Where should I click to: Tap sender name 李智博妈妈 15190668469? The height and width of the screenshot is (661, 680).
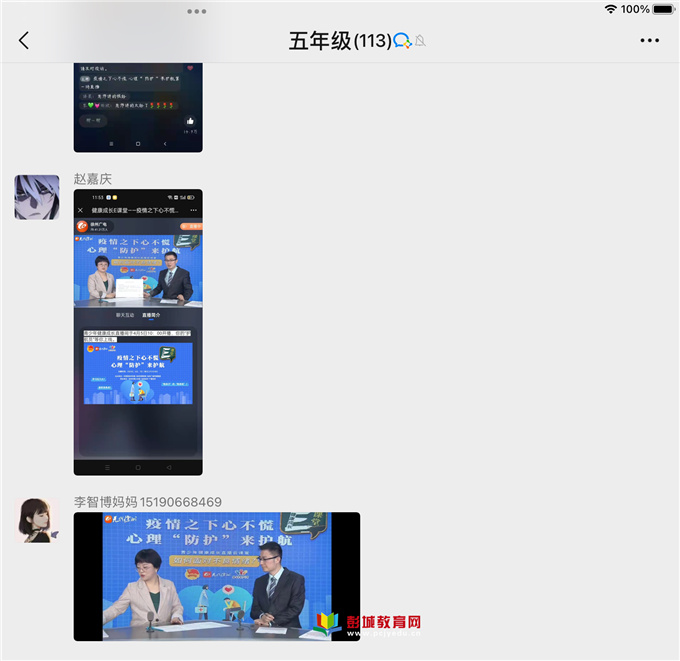(x=147, y=502)
